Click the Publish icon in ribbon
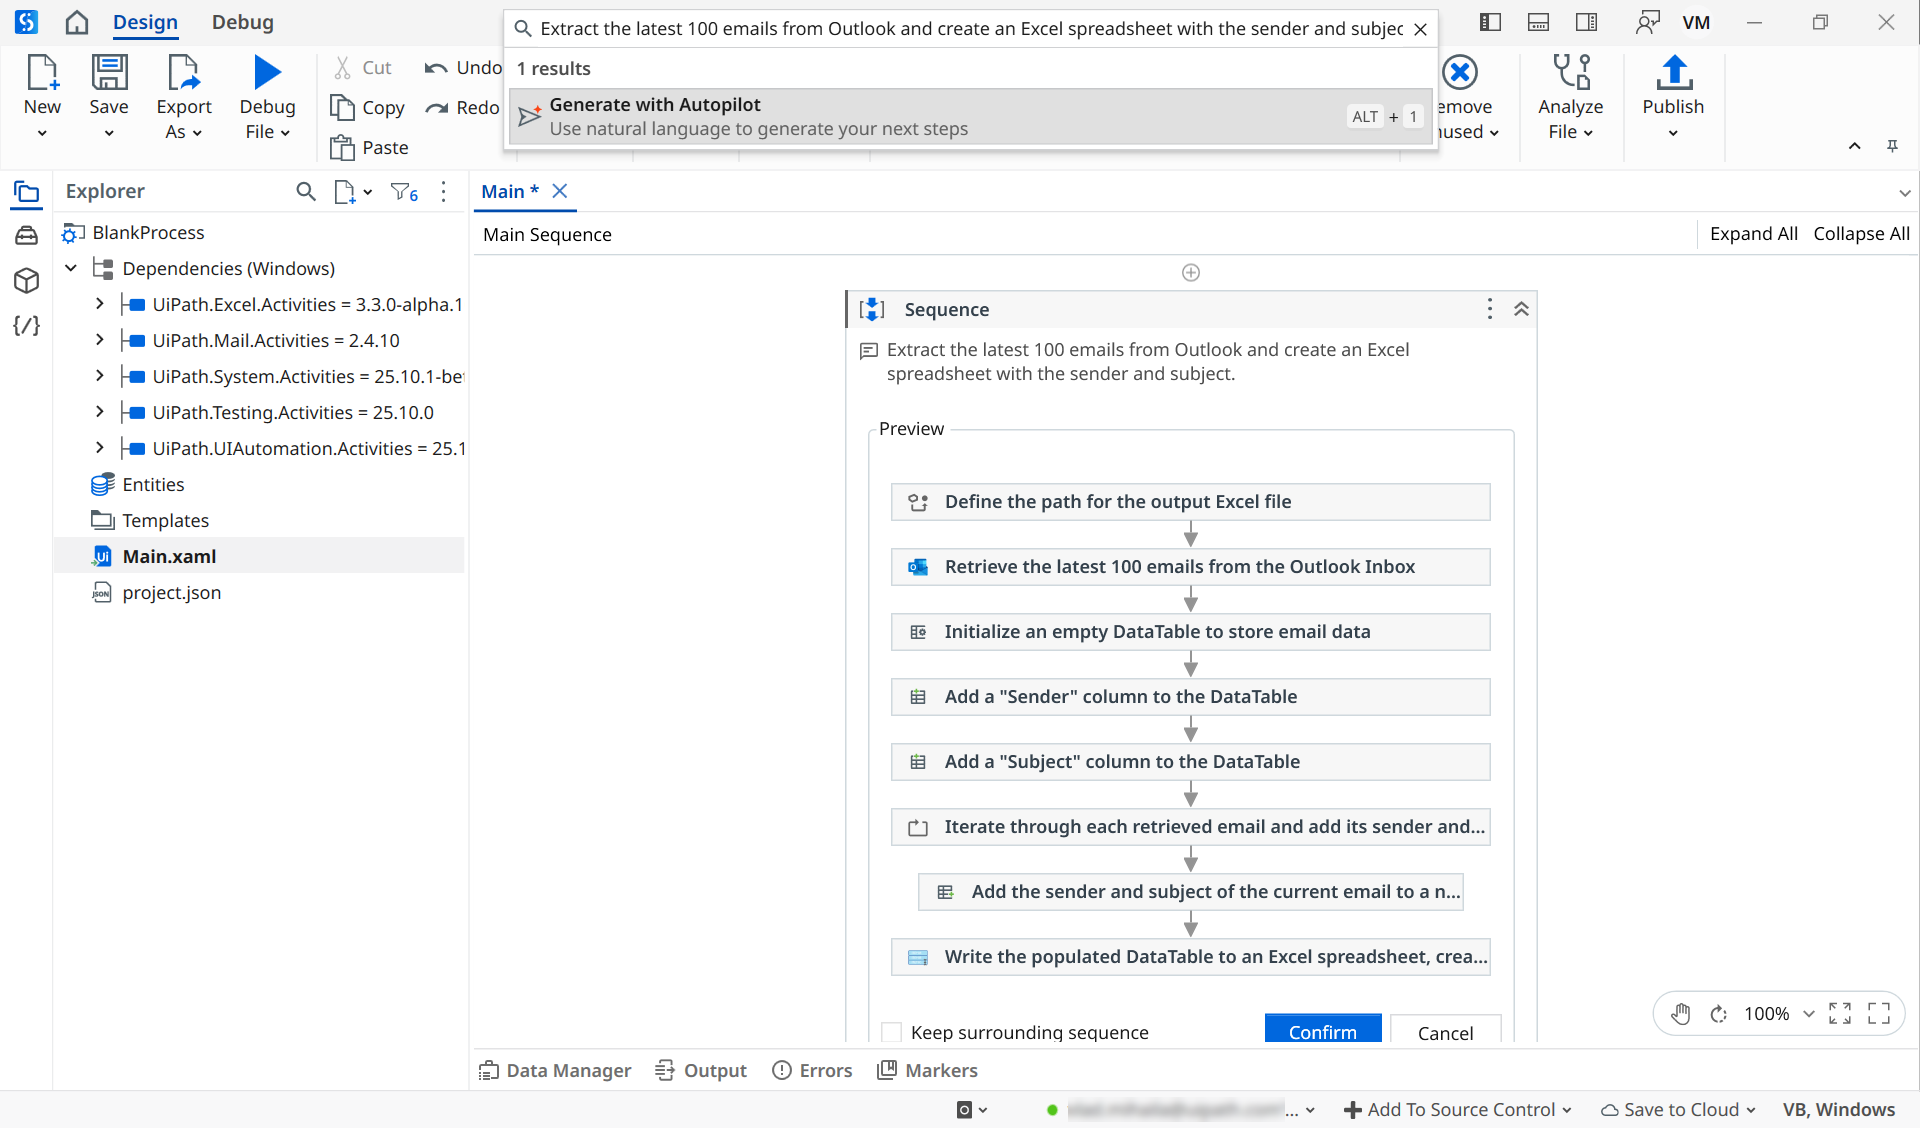Screen dimensions: 1920x1128 pyautogui.click(x=1673, y=74)
